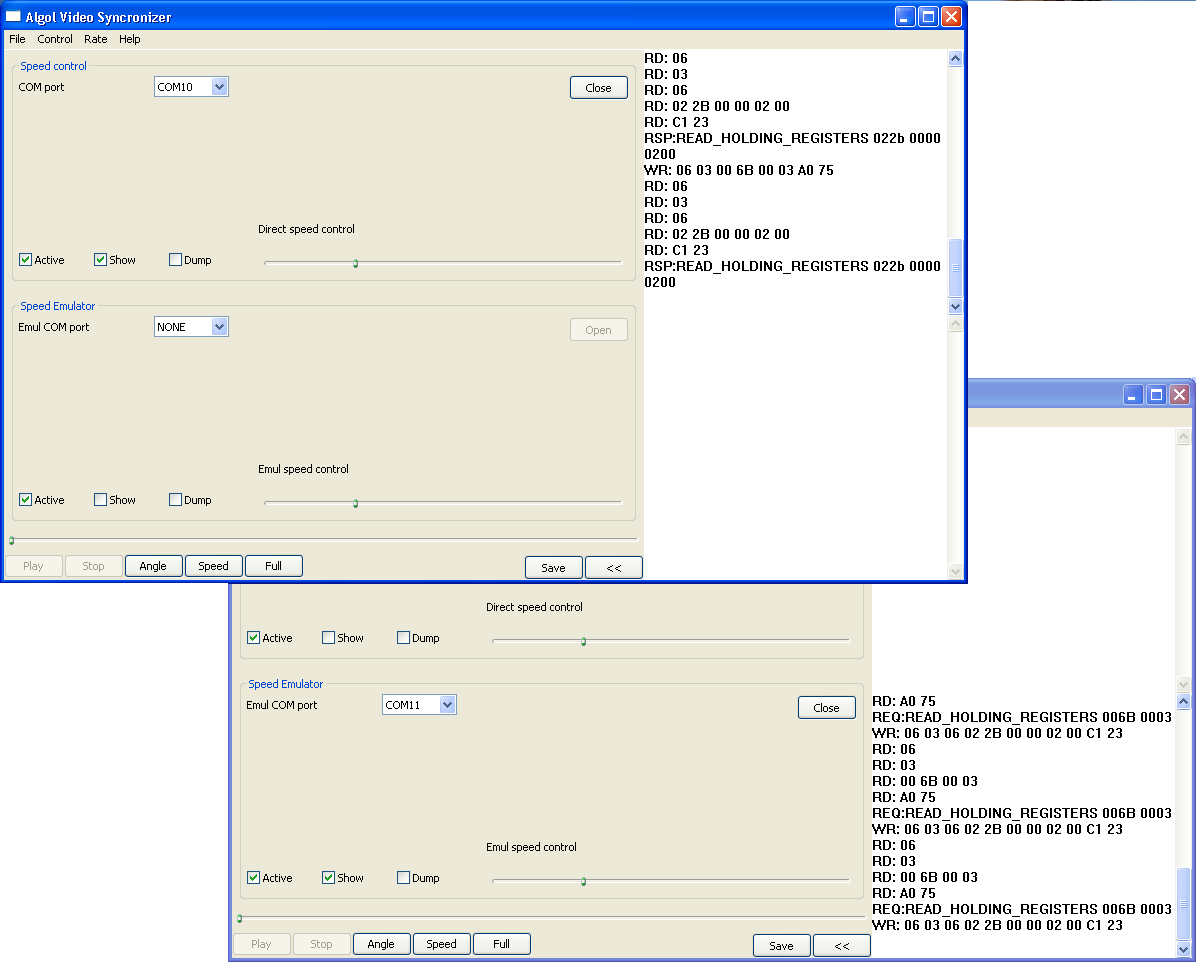
Task: Click the title bar application icon
Action: [x=13, y=16]
